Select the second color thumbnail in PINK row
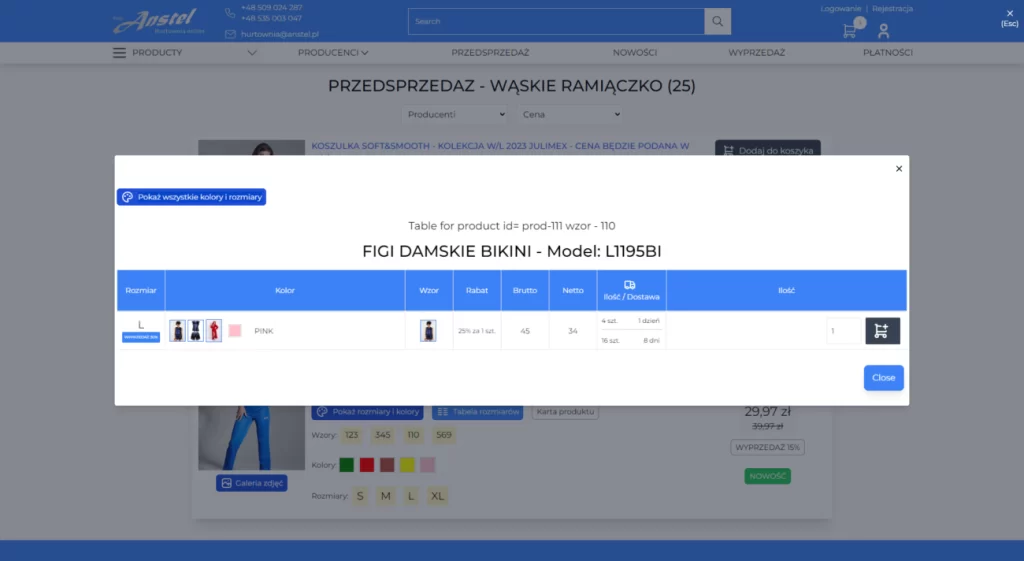This screenshot has height=561, width=1024. (x=195, y=330)
